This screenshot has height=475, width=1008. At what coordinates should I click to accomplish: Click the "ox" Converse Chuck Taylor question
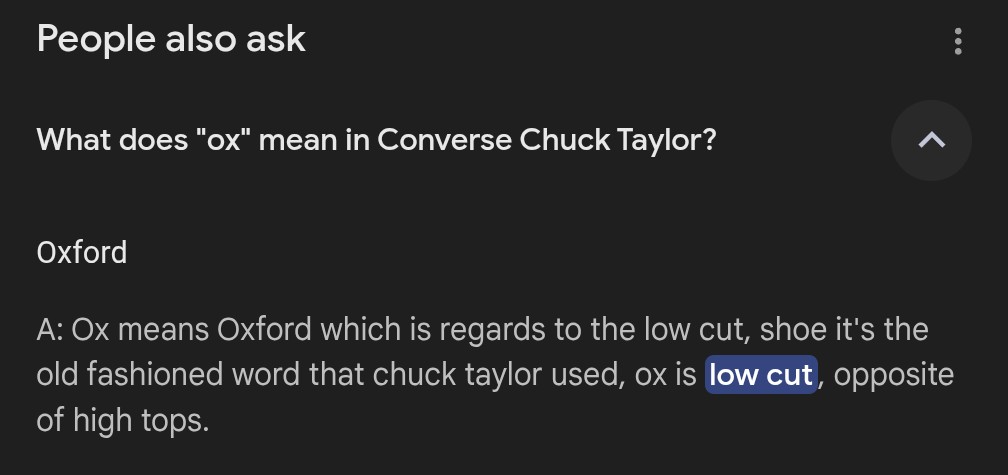(376, 140)
